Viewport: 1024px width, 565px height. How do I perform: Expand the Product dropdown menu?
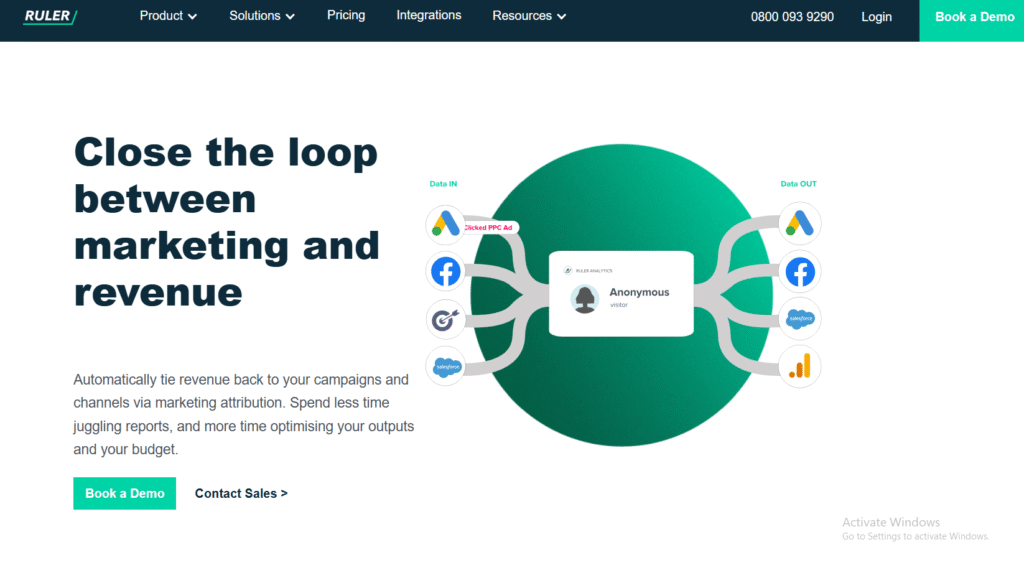[x=168, y=16]
